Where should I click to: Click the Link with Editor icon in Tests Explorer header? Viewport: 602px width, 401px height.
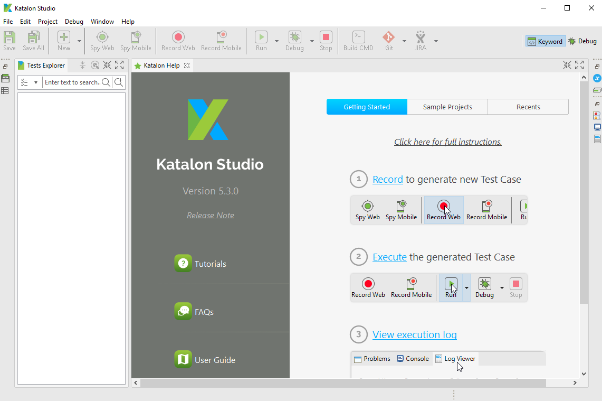[95, 65]
